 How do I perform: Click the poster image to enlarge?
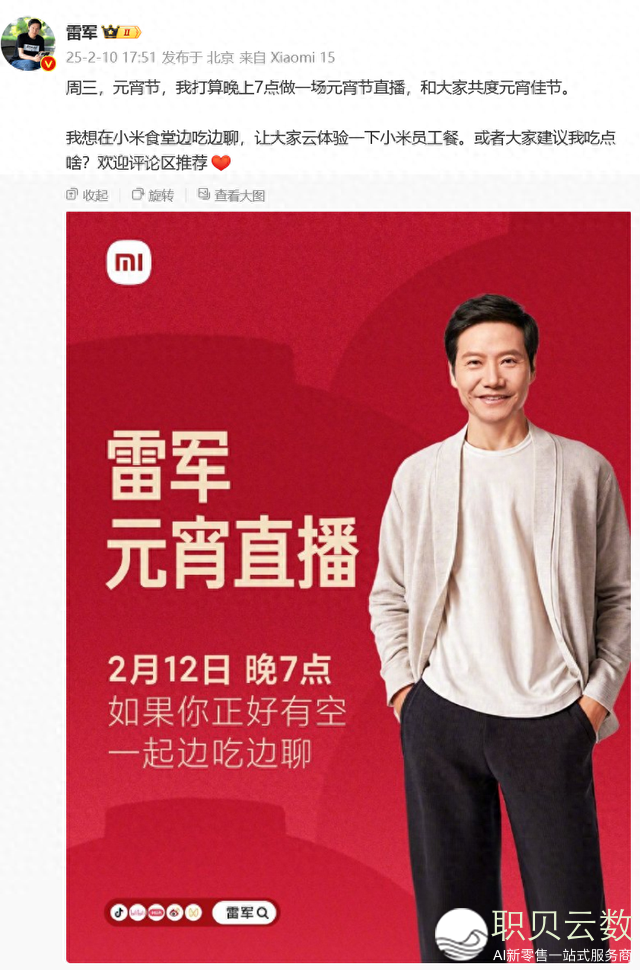click(348, 587)
